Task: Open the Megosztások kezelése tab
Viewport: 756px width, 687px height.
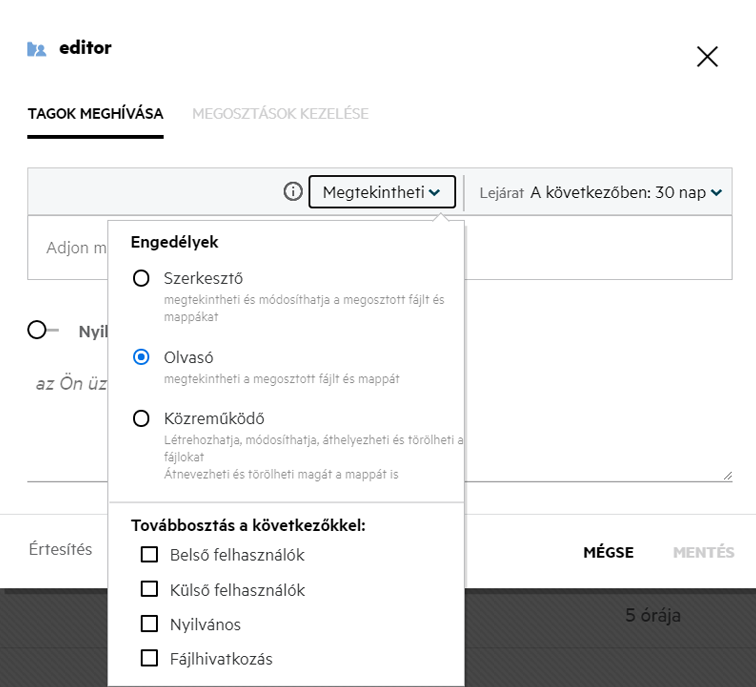Action: coord(280,114)
